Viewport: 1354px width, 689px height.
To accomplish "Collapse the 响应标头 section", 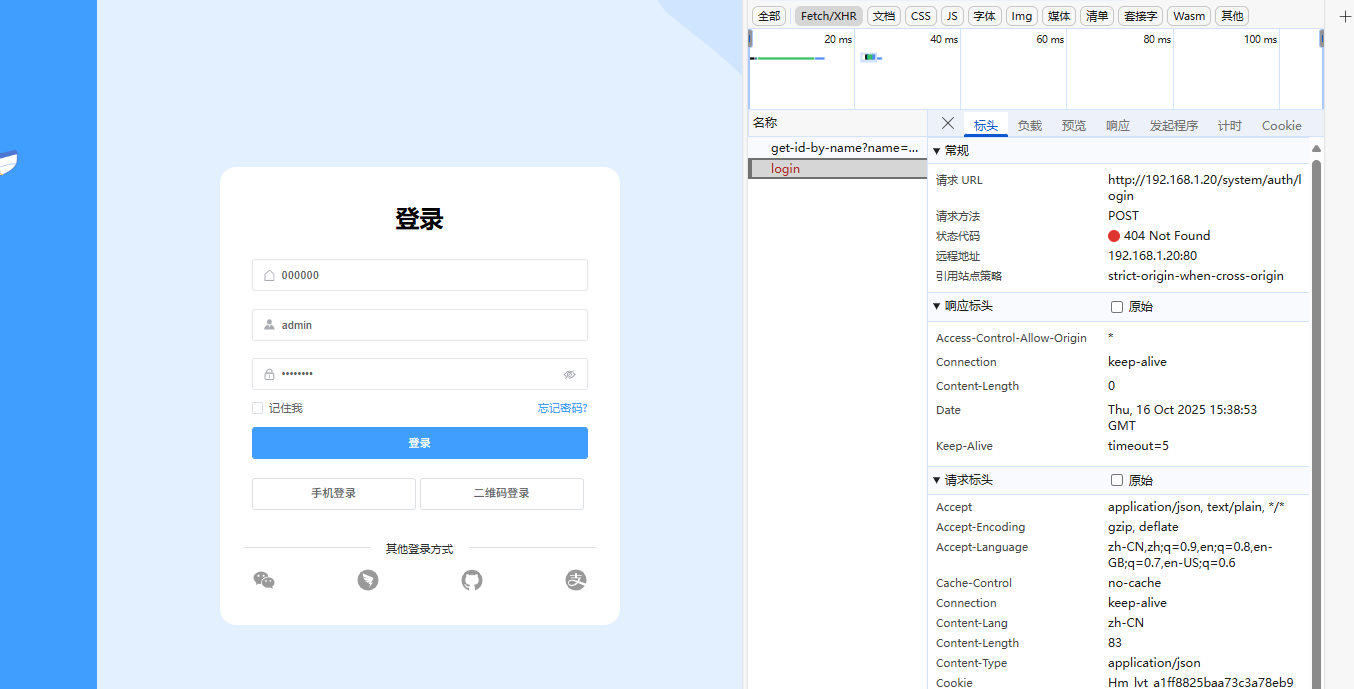I will (937, 306).
